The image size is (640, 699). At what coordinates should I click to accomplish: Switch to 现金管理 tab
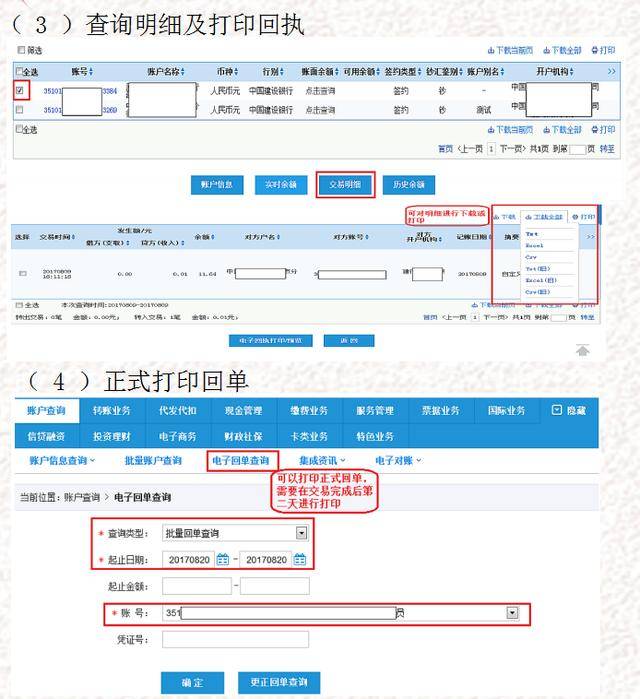tap(243, 411)
